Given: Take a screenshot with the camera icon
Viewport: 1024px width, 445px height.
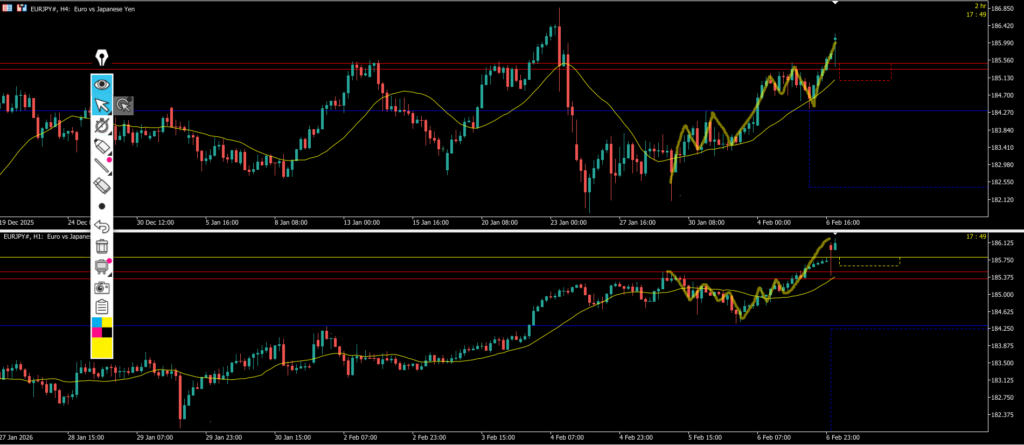Looking at the screenshot, I should (101, 287).
